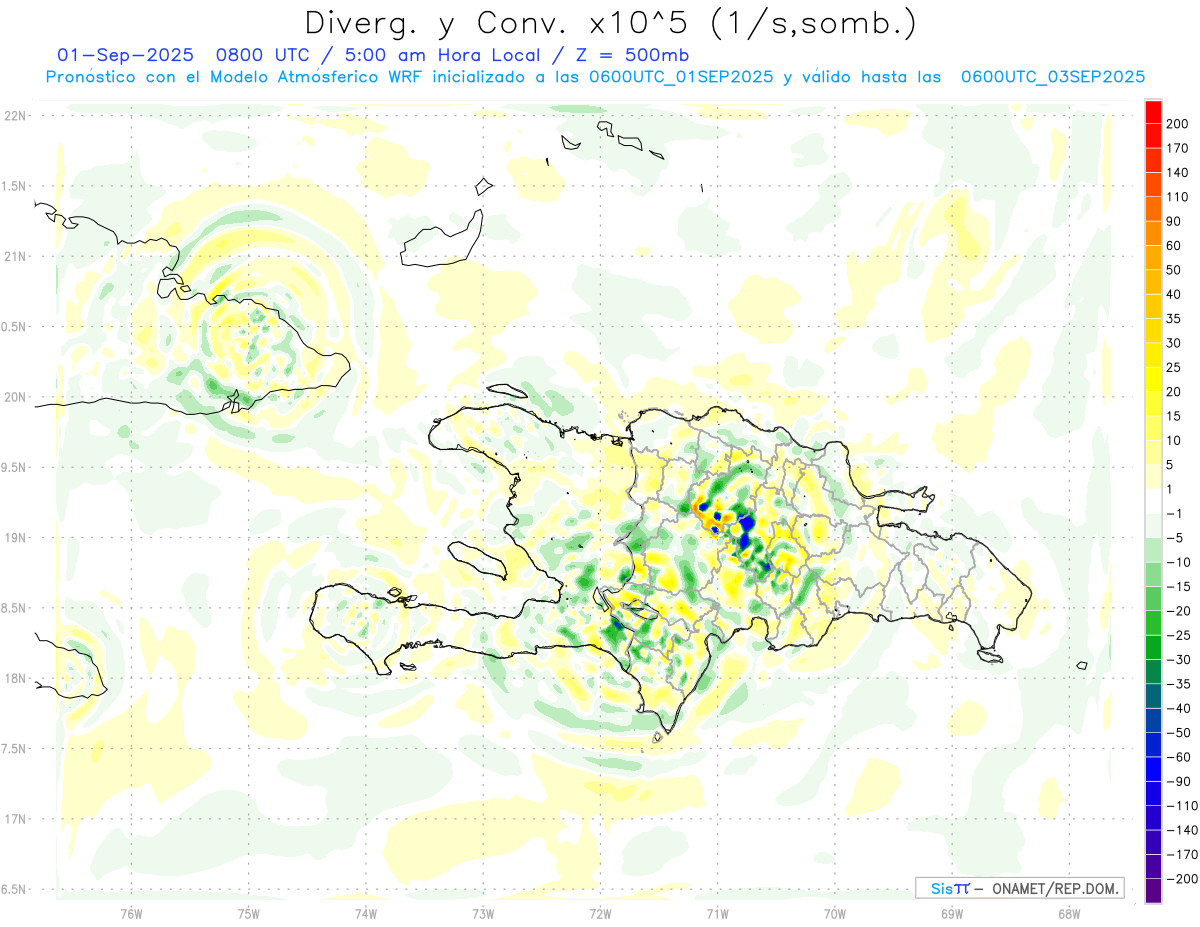Click the colorbar value label 90

pyautogui.click(x=1174, y=221)
